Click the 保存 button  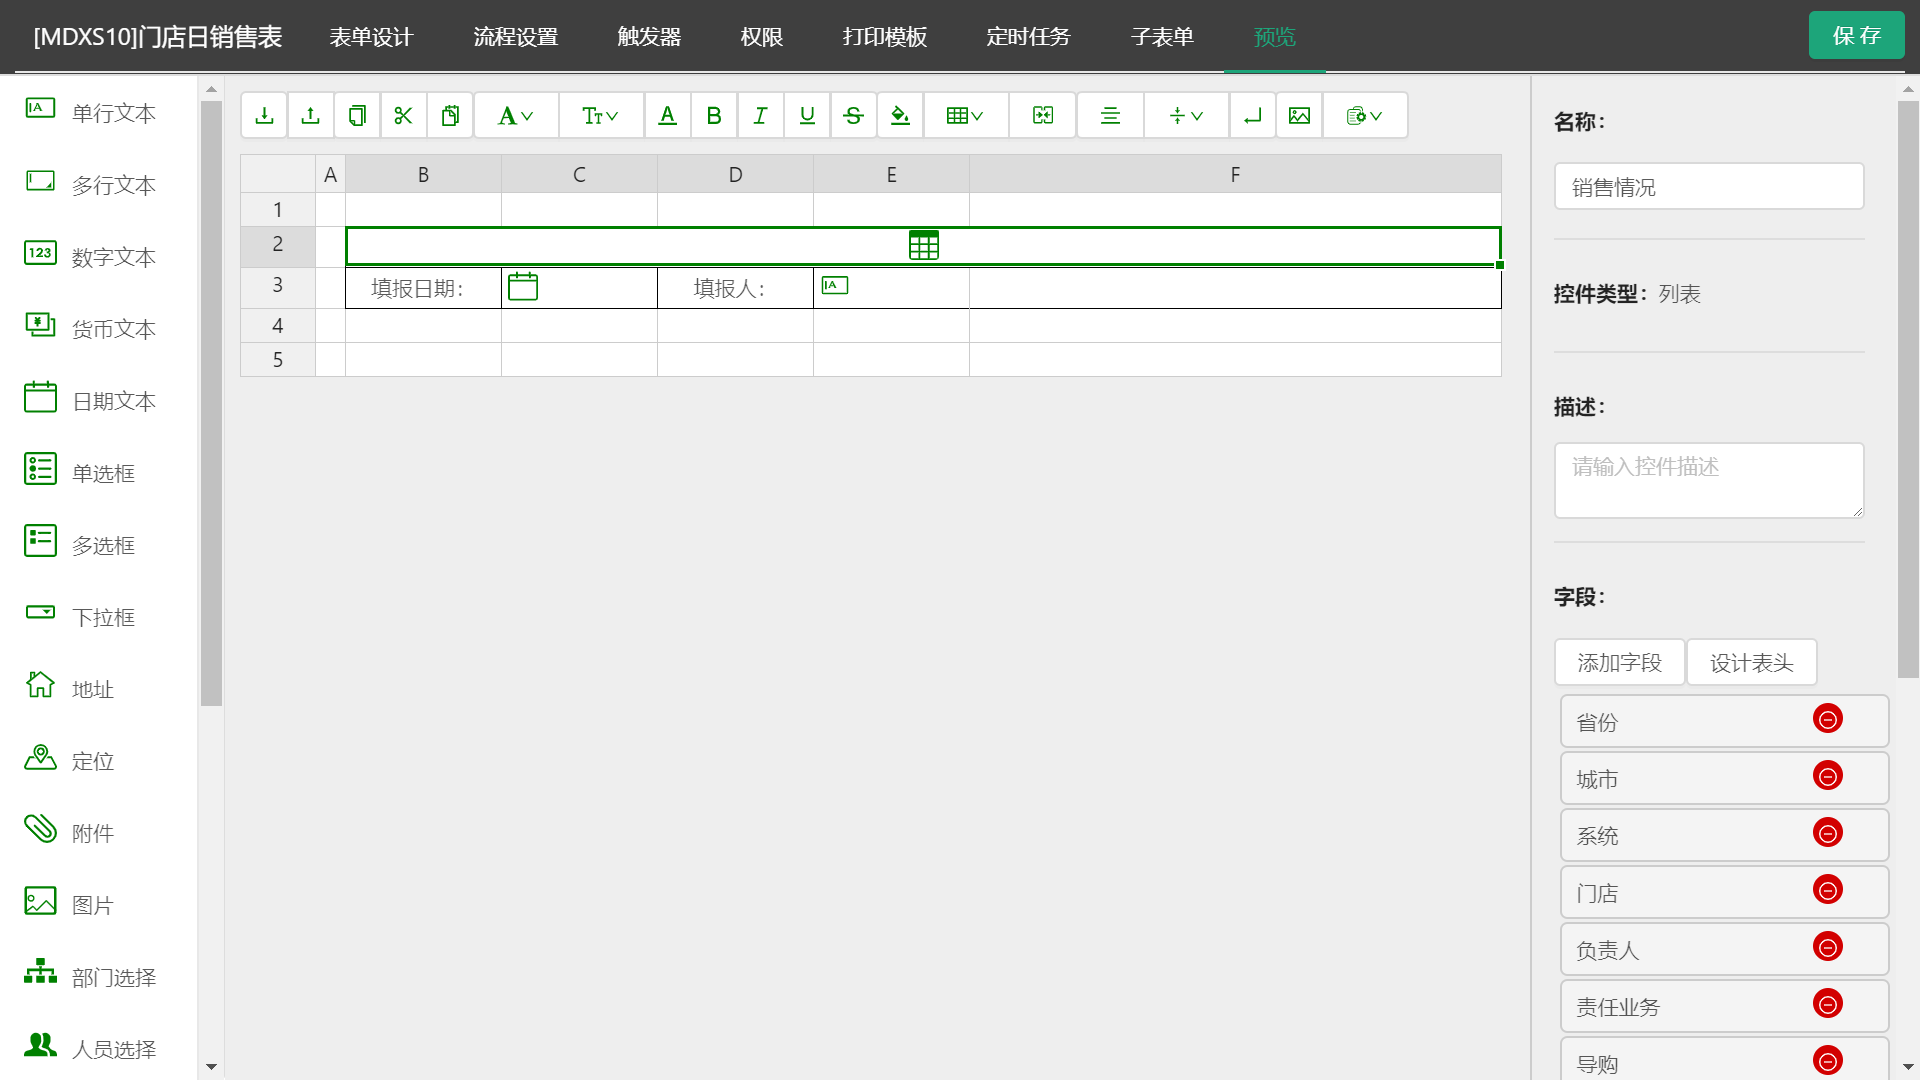pos(1856,36)
